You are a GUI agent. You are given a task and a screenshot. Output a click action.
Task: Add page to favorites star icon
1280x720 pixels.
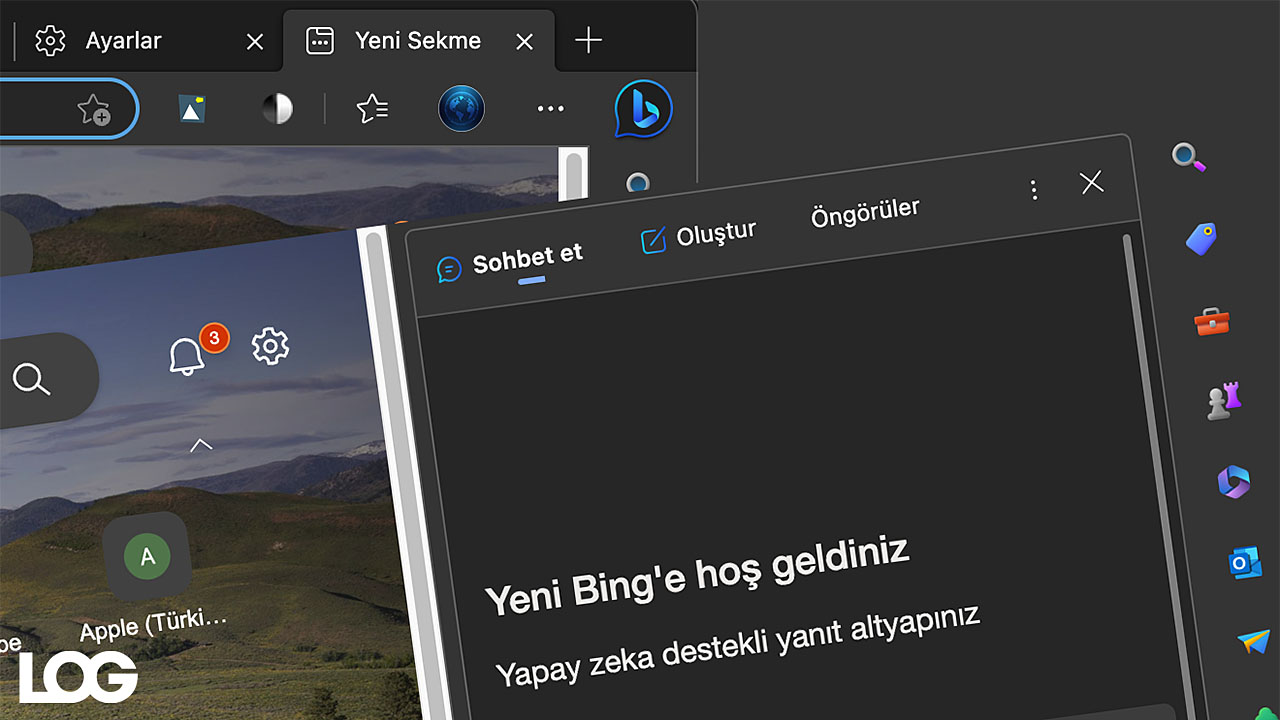pos(94,109)
